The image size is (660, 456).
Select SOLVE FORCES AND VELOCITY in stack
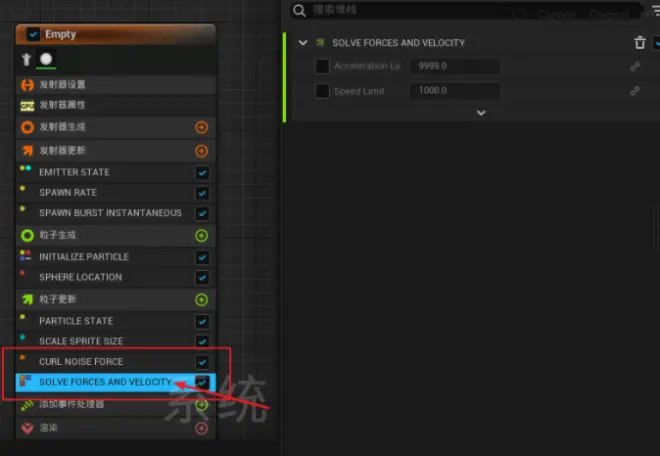(116, 382)
